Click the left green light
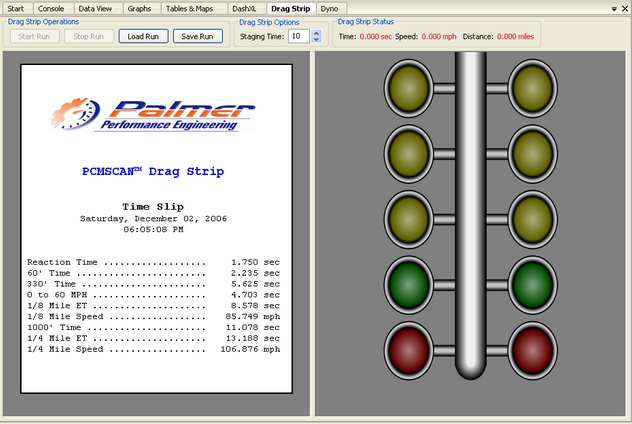This screenshot has height=424, width=632. (x=408, y=285)
